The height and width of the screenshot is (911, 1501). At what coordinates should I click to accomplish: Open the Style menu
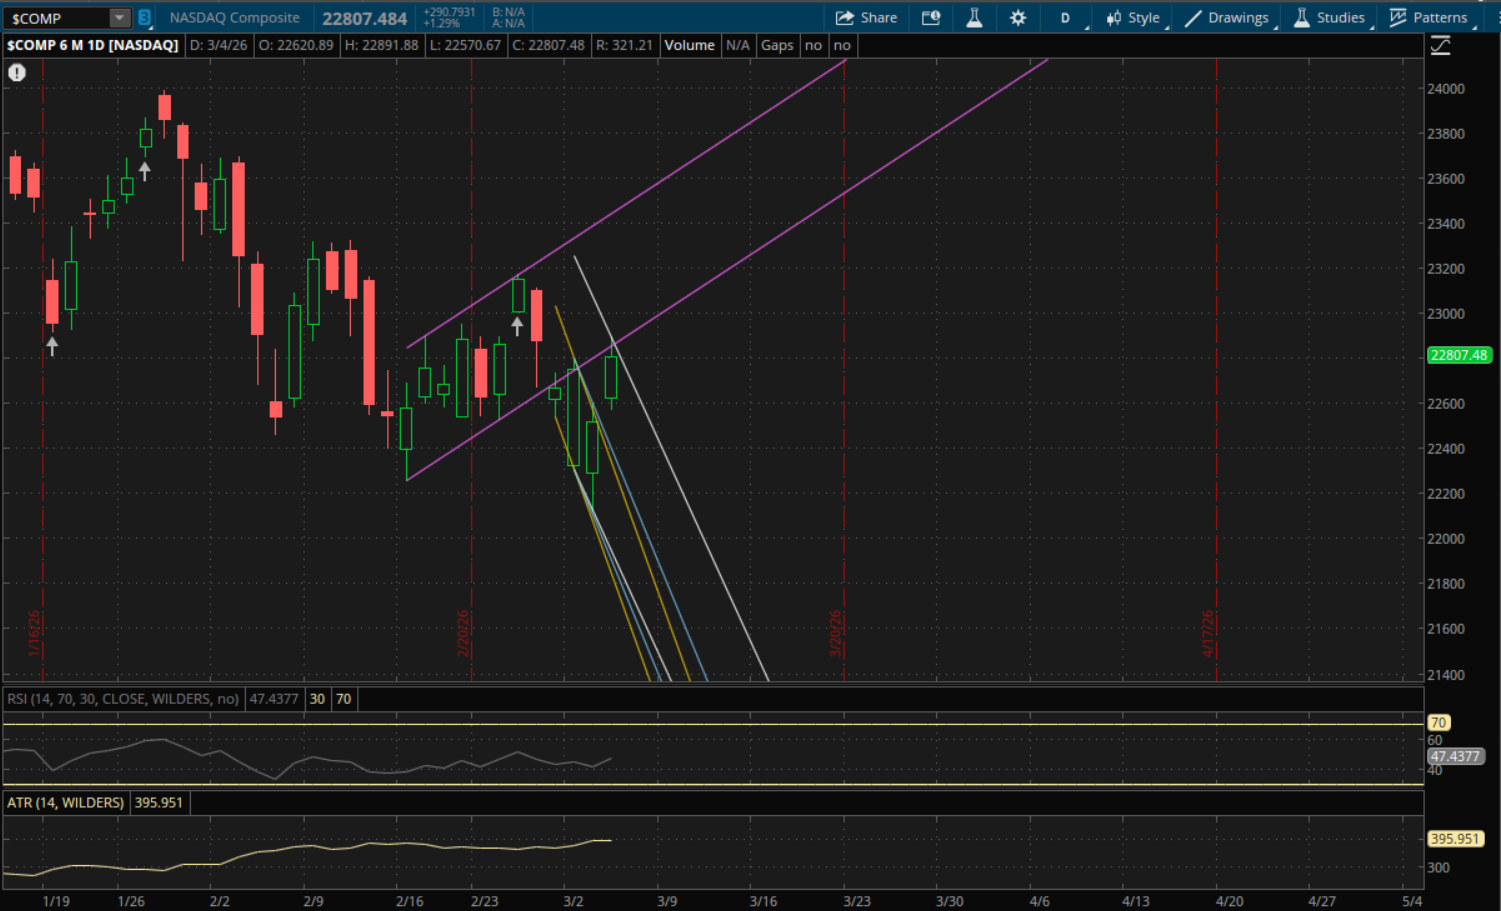point(1133,18)
